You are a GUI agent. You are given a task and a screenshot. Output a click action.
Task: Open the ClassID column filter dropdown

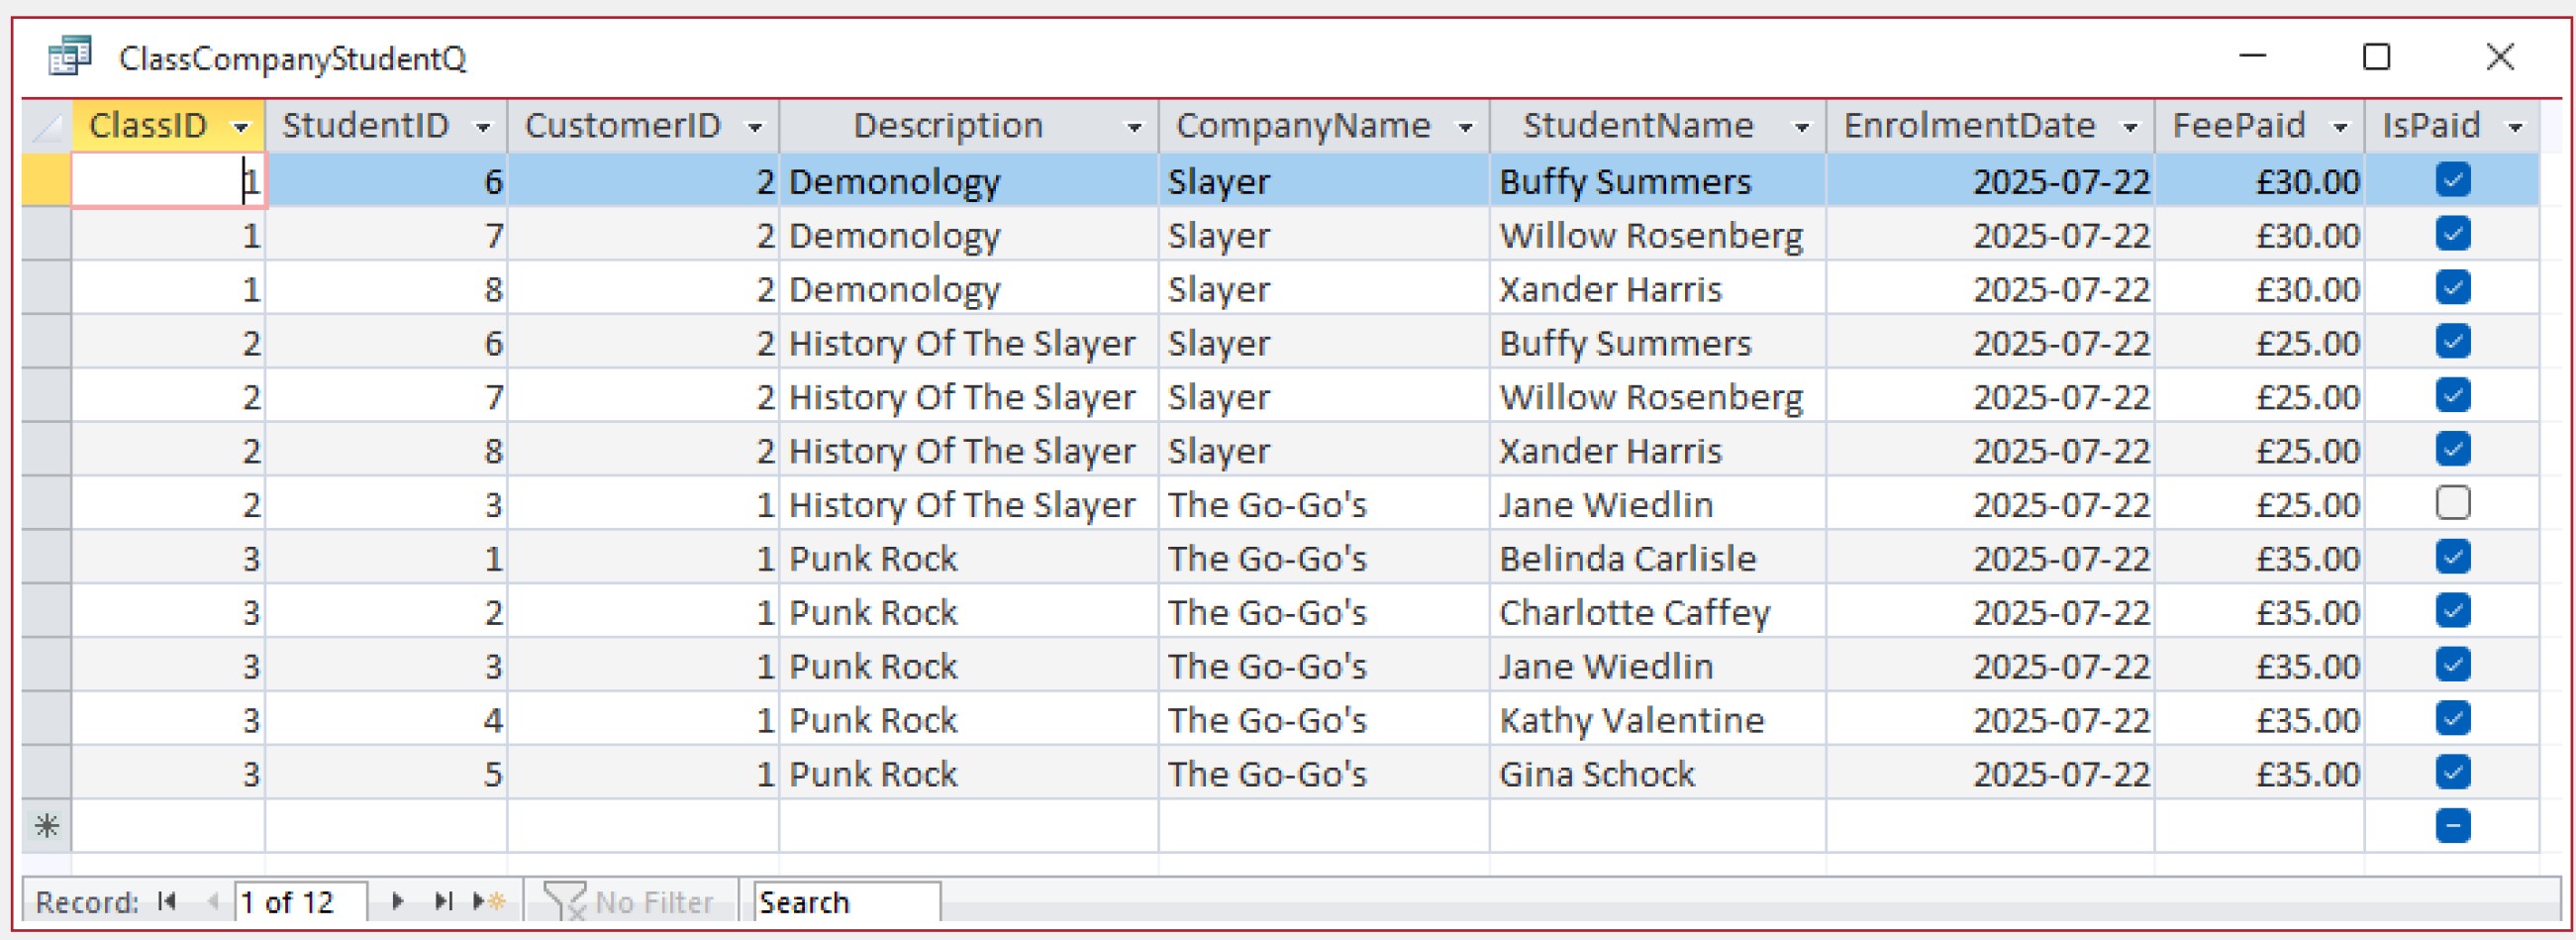(240, 128)
